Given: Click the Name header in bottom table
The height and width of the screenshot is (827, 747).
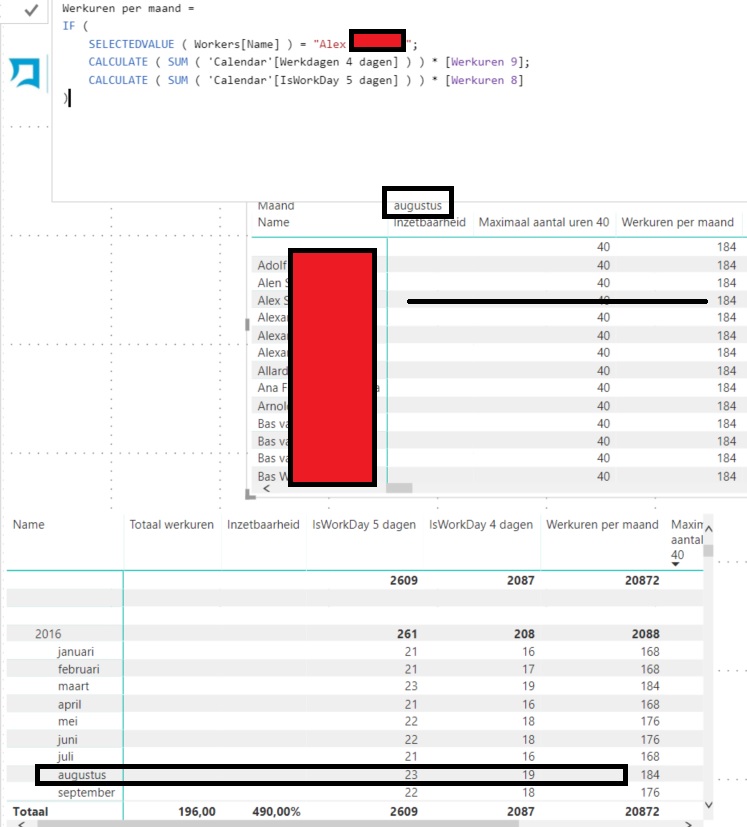Looking at the screenshot, I should [28, 524].
